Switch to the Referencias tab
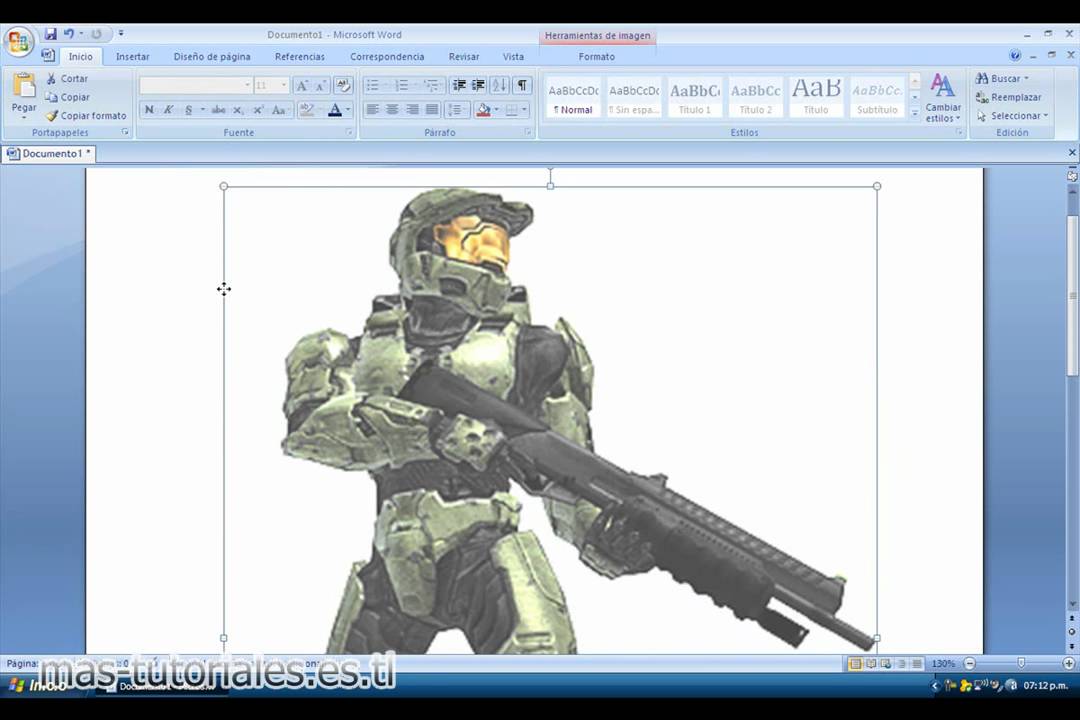The width and height of the screenshot is (1080, 720). coord(300,56)
